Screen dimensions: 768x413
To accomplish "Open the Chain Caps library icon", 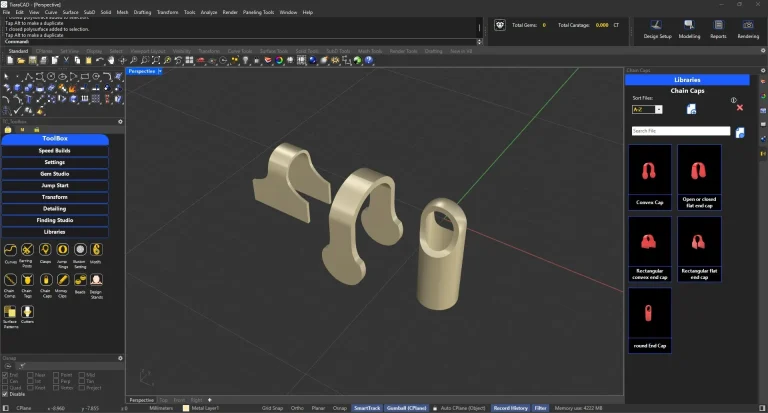I will click(45, 280).
